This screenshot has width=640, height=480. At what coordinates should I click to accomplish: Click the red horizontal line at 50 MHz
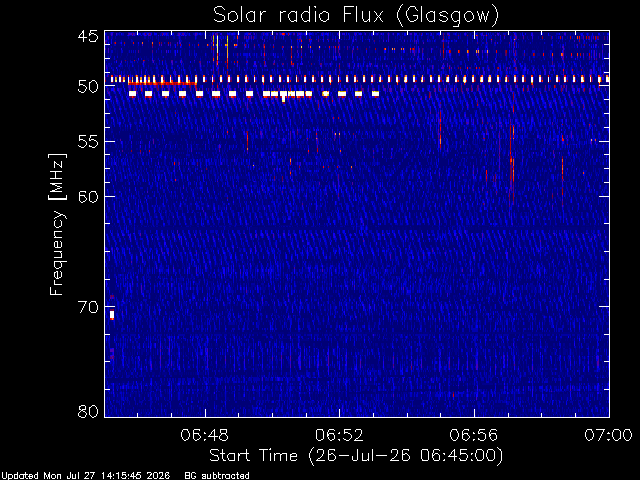162,83
